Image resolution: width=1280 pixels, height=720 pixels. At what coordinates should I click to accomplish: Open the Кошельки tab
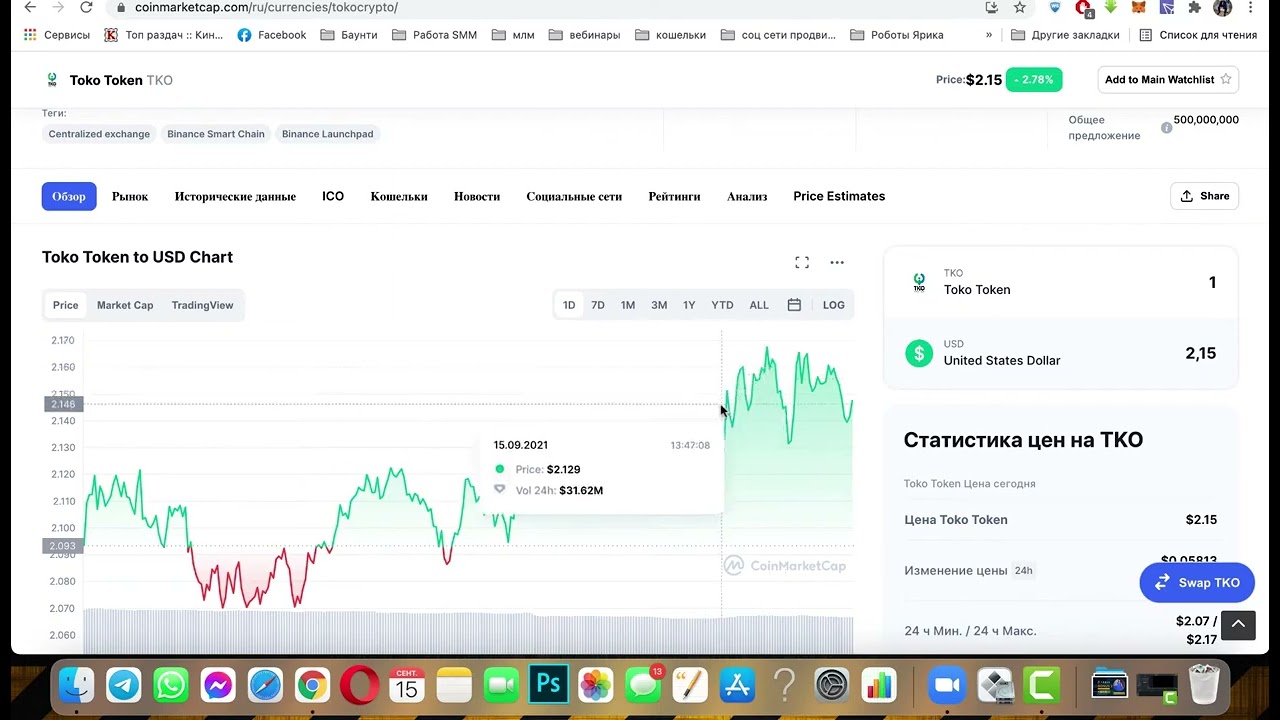point(399,197)
